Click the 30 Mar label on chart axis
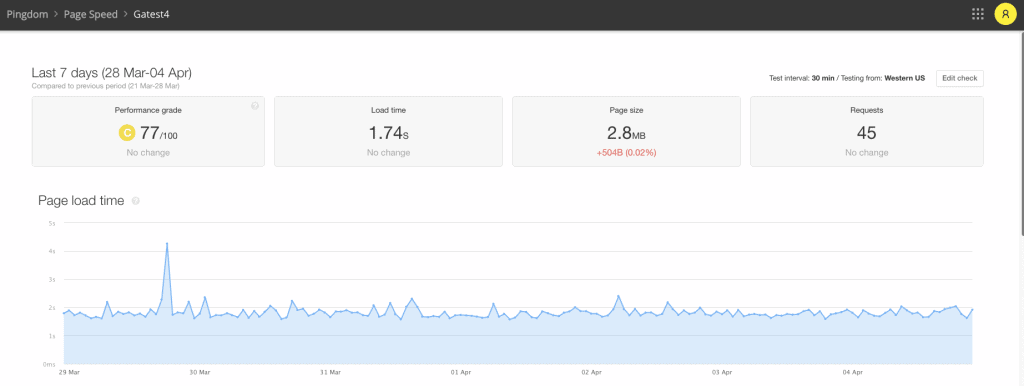The height and width of the screenshot is (386, 1024). click(x=200, y=372)
